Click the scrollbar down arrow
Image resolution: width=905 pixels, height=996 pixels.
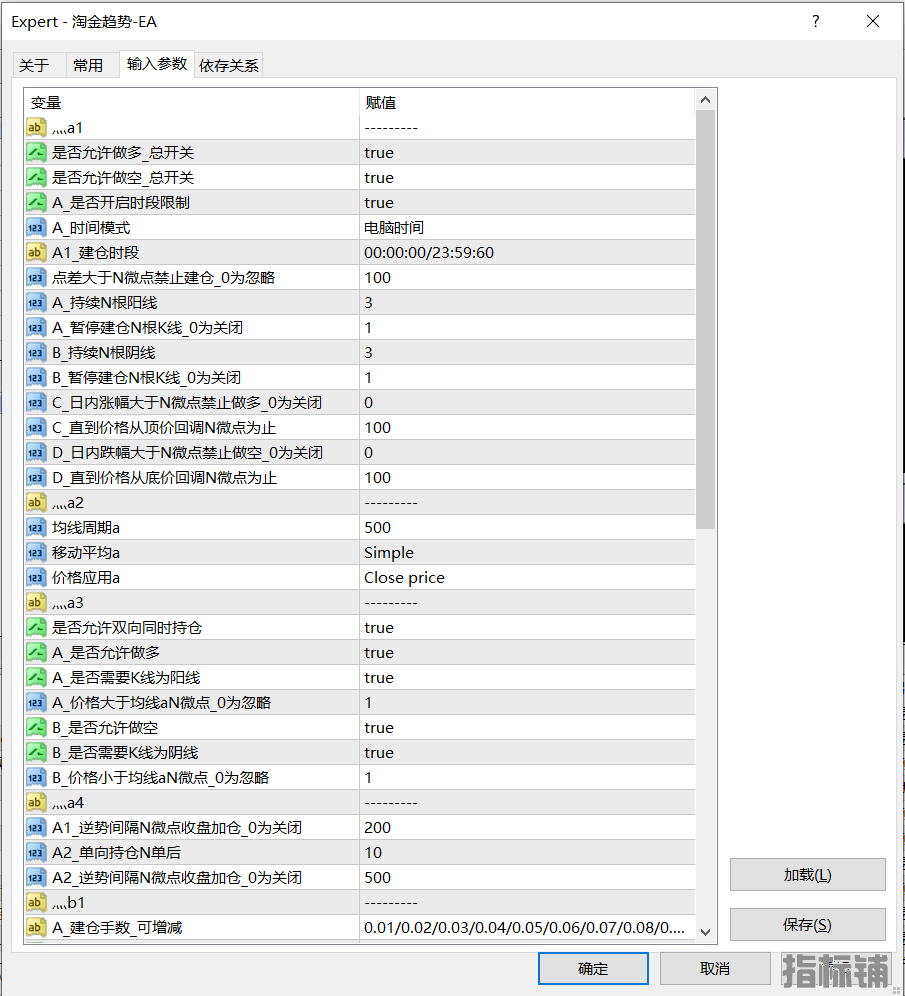click(705, 932)
